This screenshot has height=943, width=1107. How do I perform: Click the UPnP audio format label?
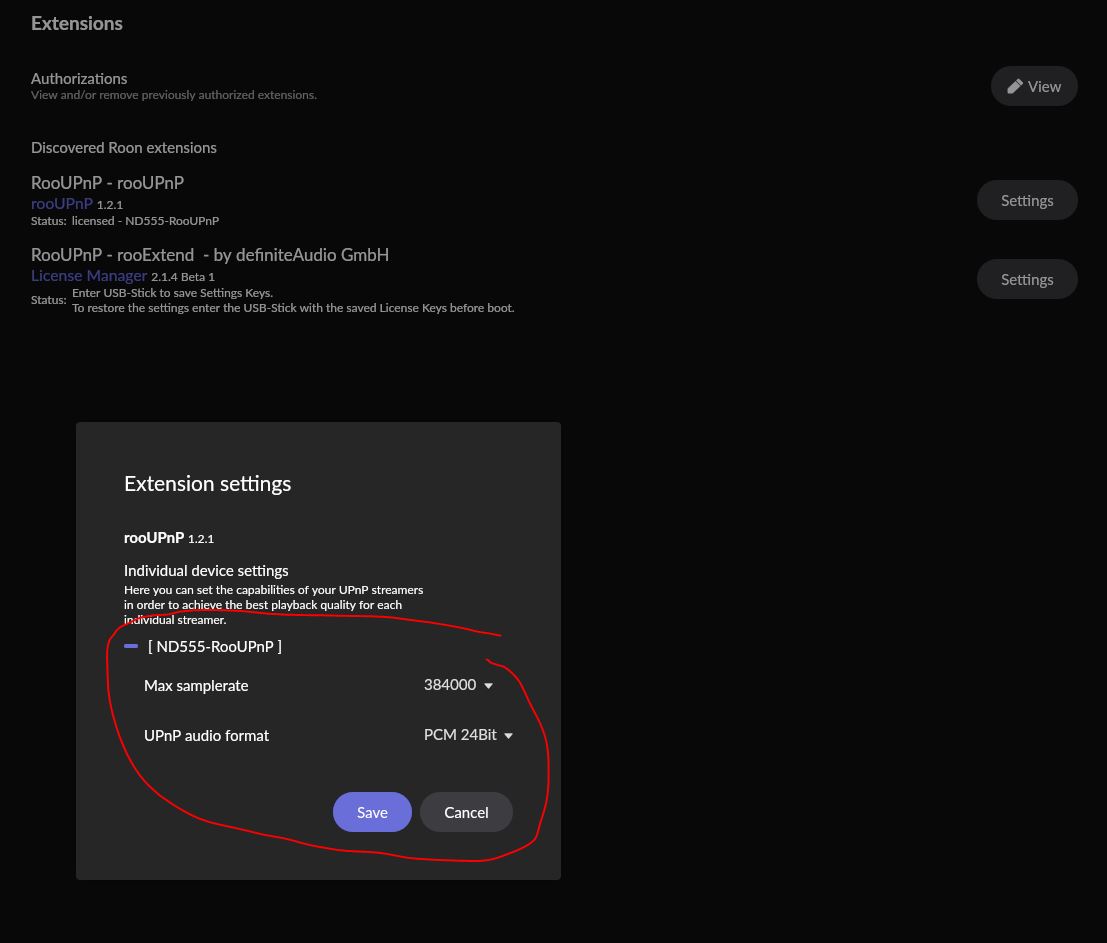point(206,735)
